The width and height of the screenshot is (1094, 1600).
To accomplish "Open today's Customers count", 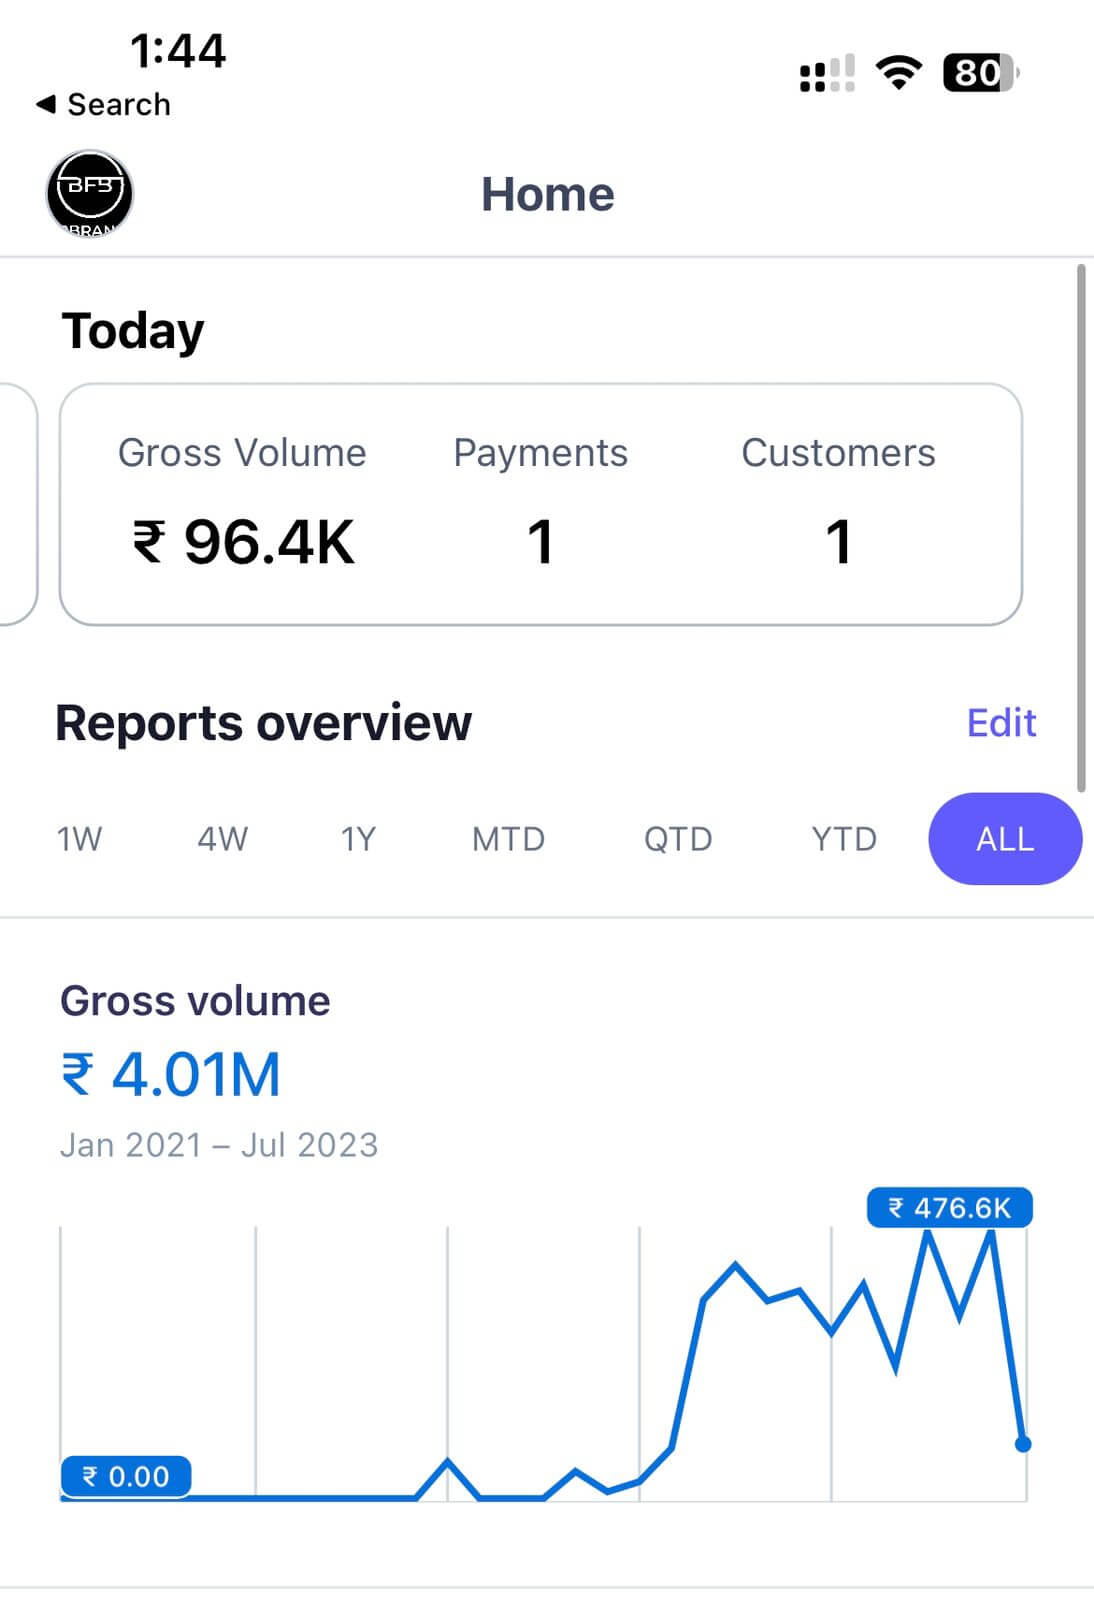I will pyautogui.click(x=838, y=542).
